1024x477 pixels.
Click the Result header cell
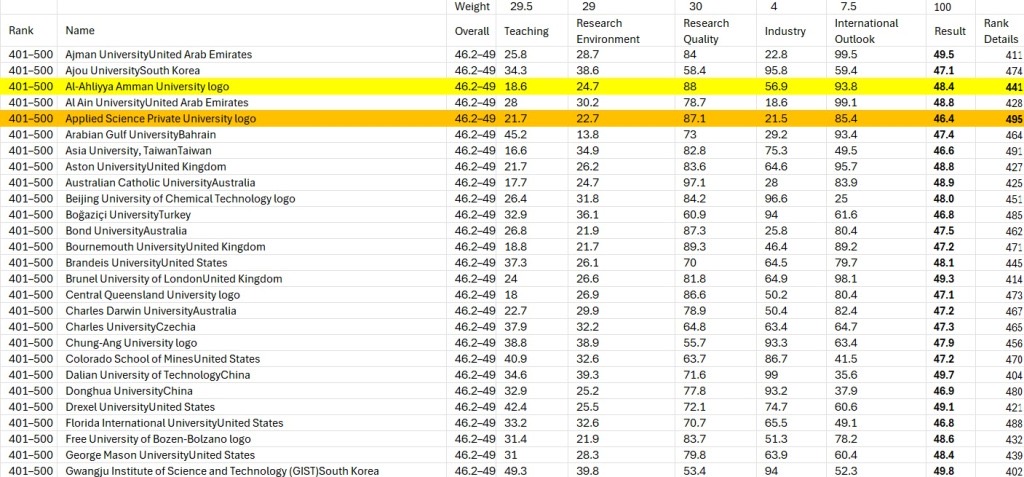(x=949, y=31)
